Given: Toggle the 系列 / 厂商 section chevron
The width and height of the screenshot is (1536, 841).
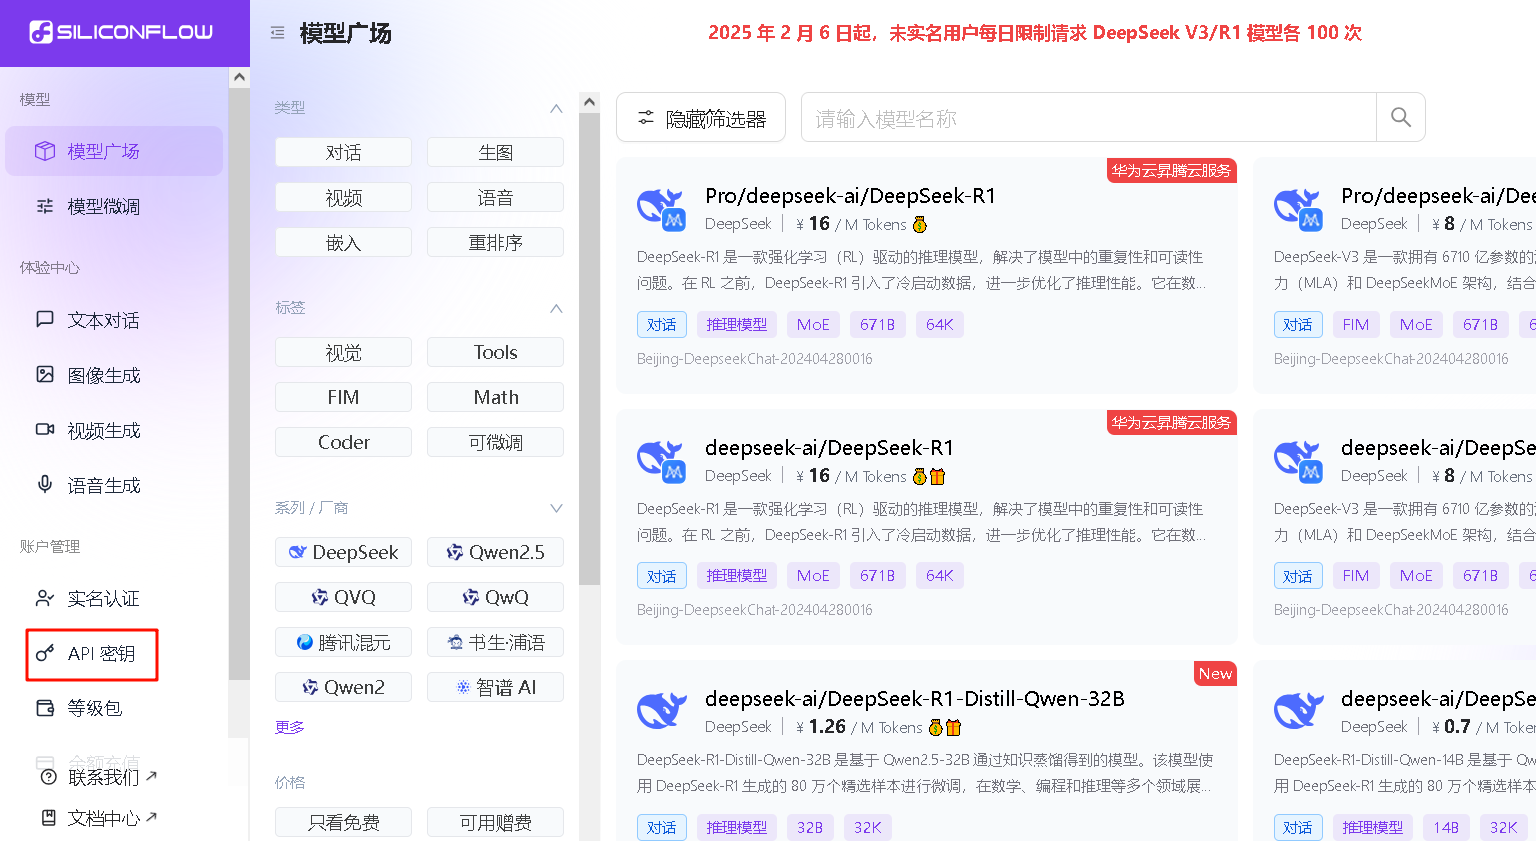Looking at the screenshot, I should (x=556, y=508).
